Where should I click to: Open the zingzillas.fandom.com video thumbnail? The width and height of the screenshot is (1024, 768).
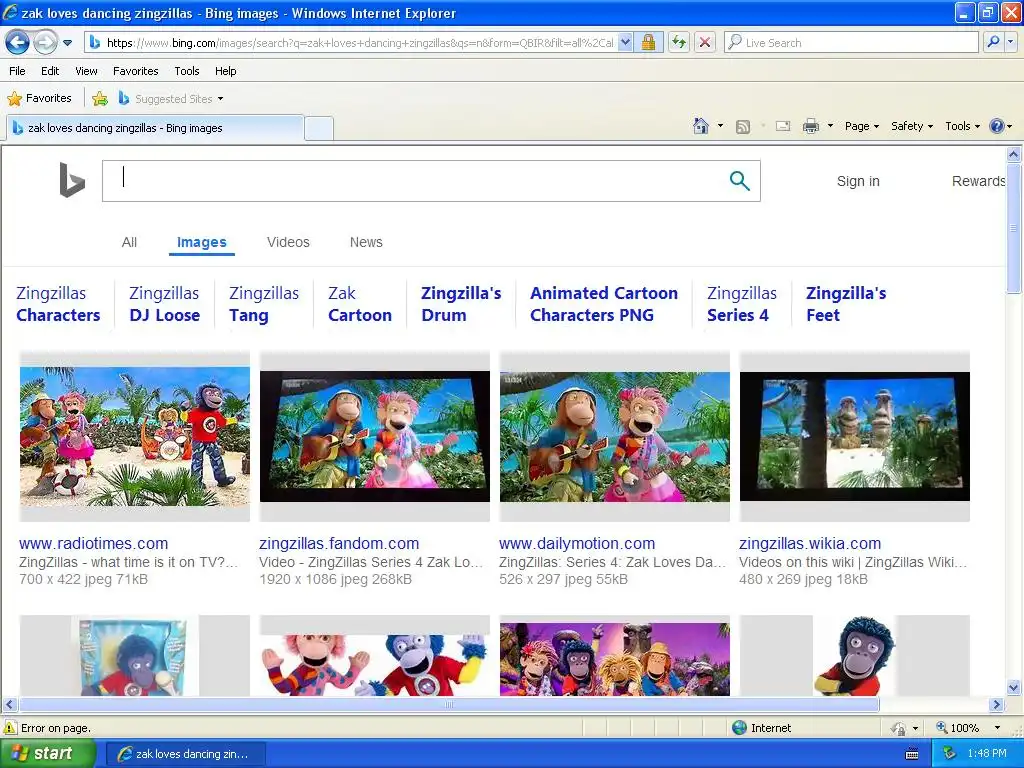click(x=375, y=436)
